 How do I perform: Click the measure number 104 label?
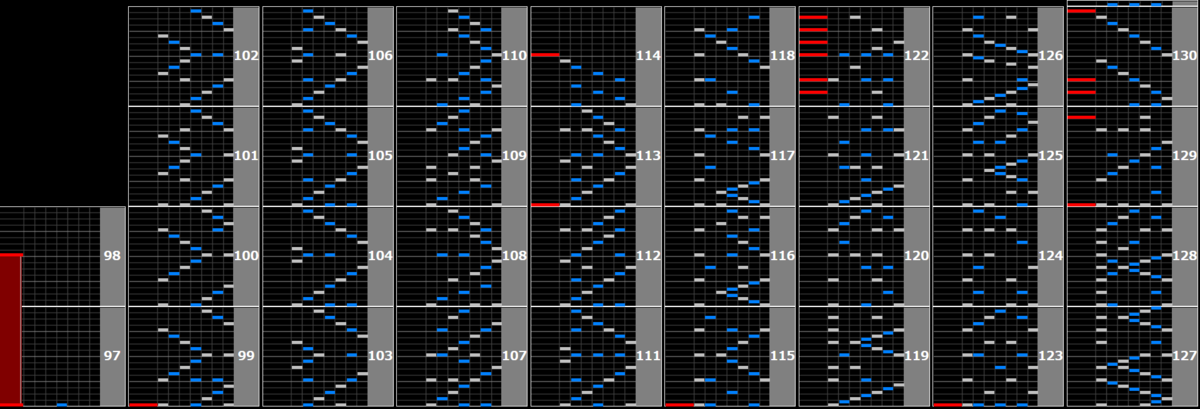[x=380, y=256]
